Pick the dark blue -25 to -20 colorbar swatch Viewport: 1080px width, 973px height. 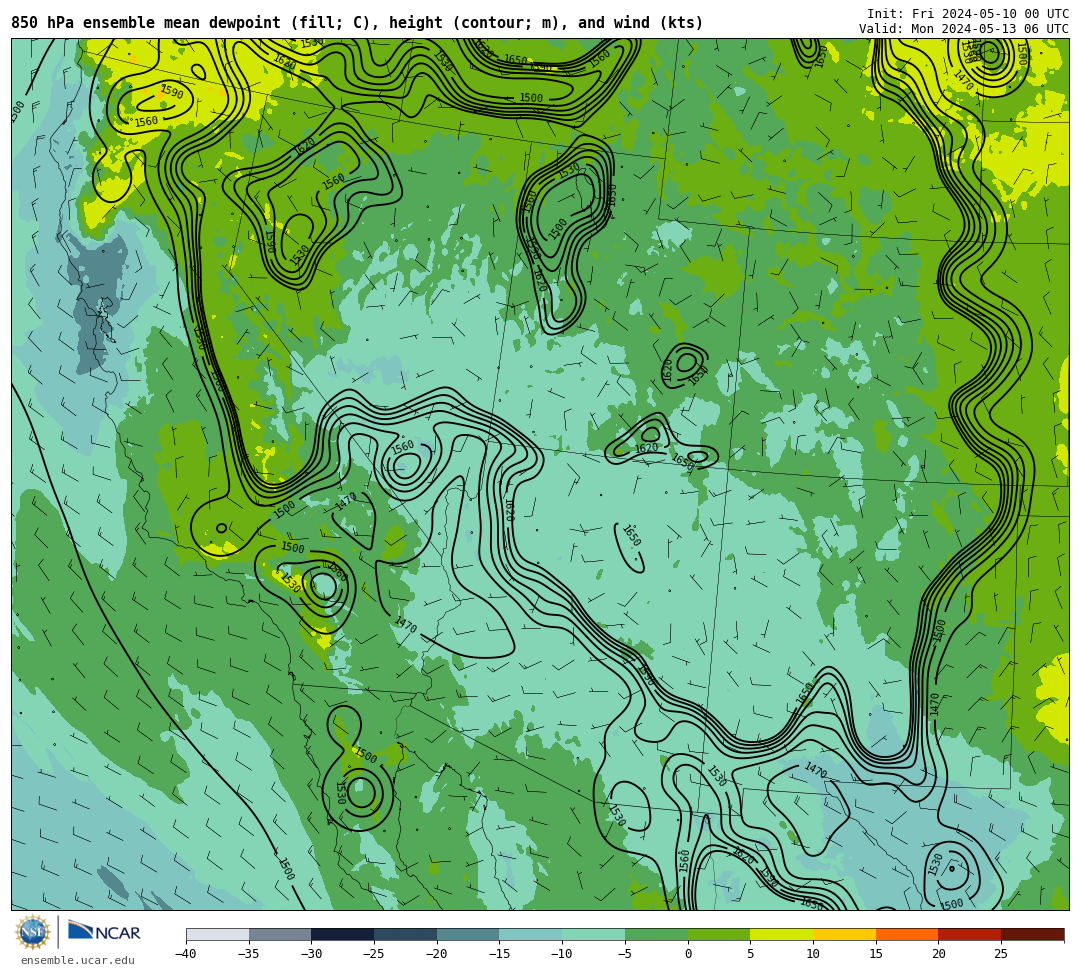tap(406, 934)
